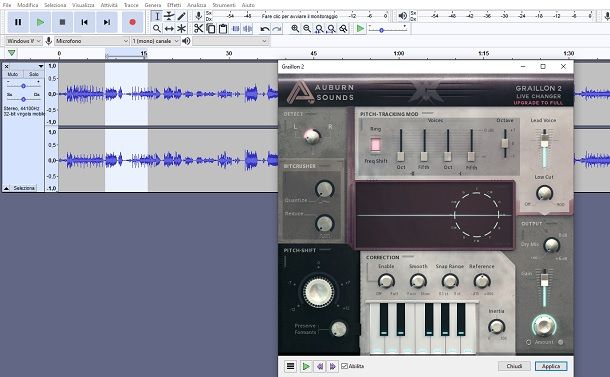Open the Modifica menu
This screenshot has height=377, width=610.
28,5
